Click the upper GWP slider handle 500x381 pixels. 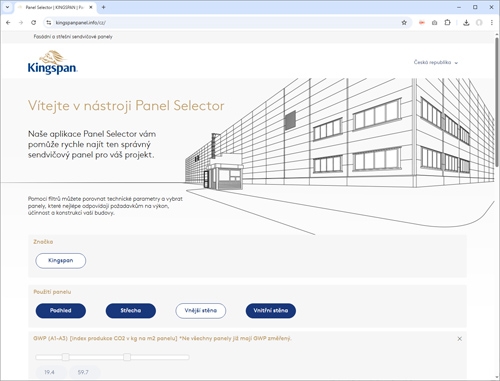tap(127, 357)
